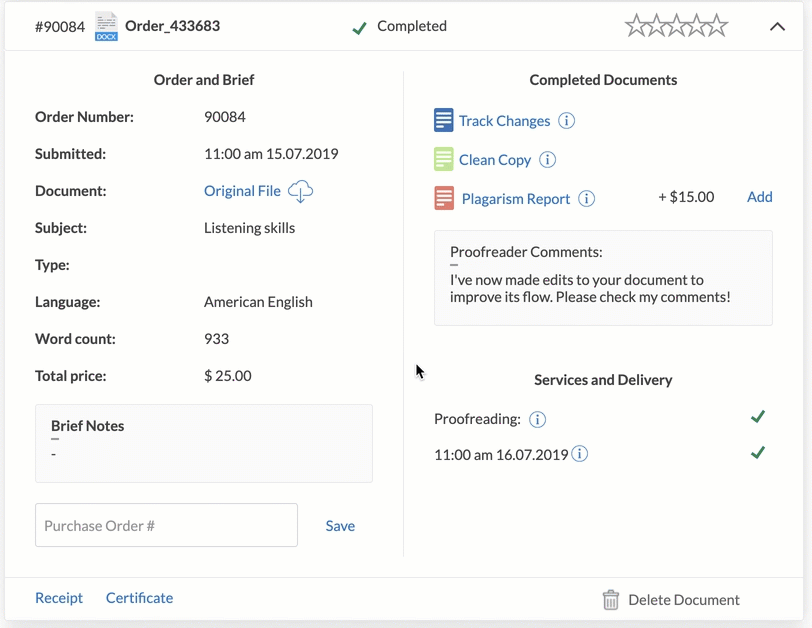Click info icon beside 16.07.2019 delivery time
This screenshot has height=628, width=812.
tap(579, 454)
